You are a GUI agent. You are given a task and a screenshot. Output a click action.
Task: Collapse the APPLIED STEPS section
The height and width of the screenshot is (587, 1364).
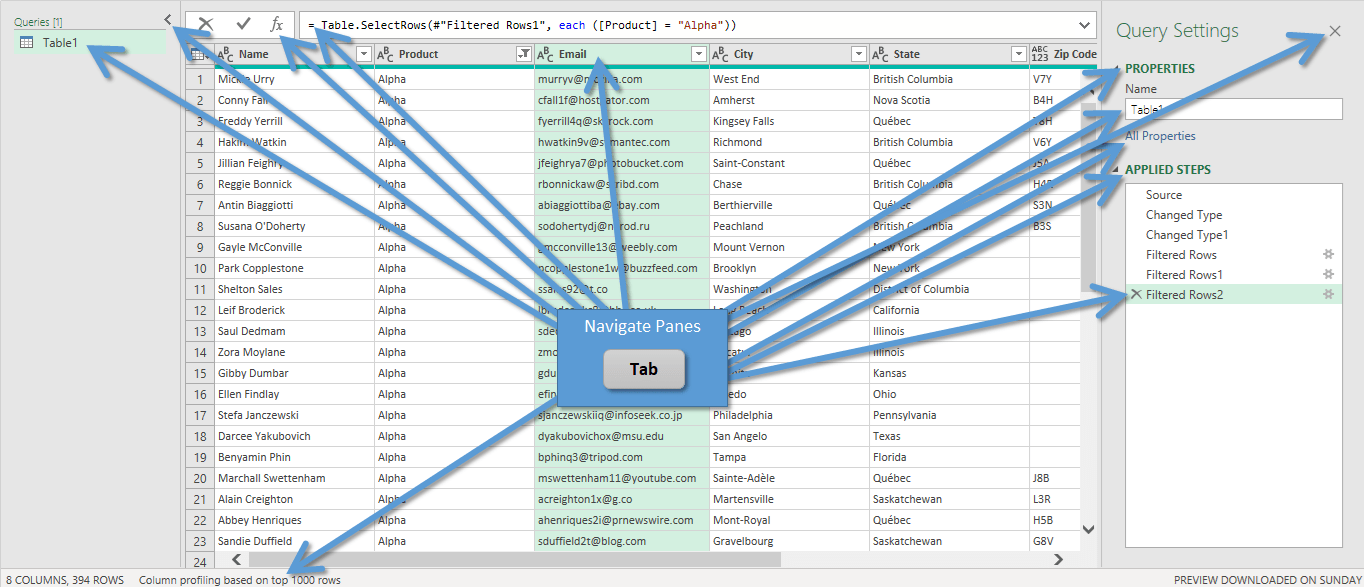(1118, 170)
